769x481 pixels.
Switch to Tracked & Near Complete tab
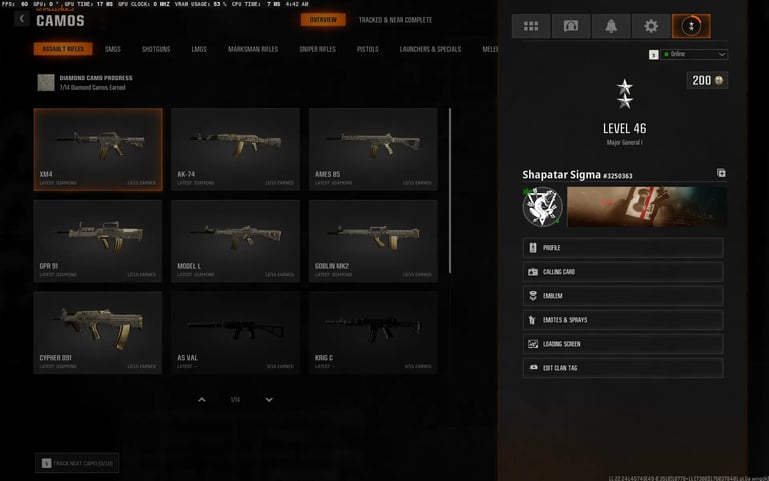coord(395,20)
